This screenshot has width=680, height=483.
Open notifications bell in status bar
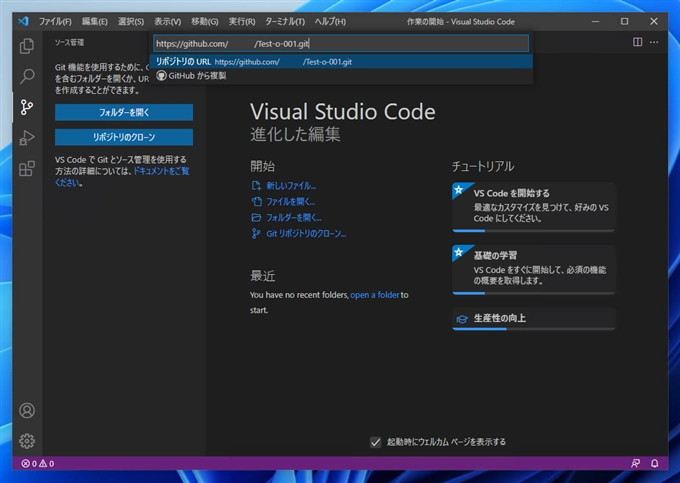click(654, 463)
